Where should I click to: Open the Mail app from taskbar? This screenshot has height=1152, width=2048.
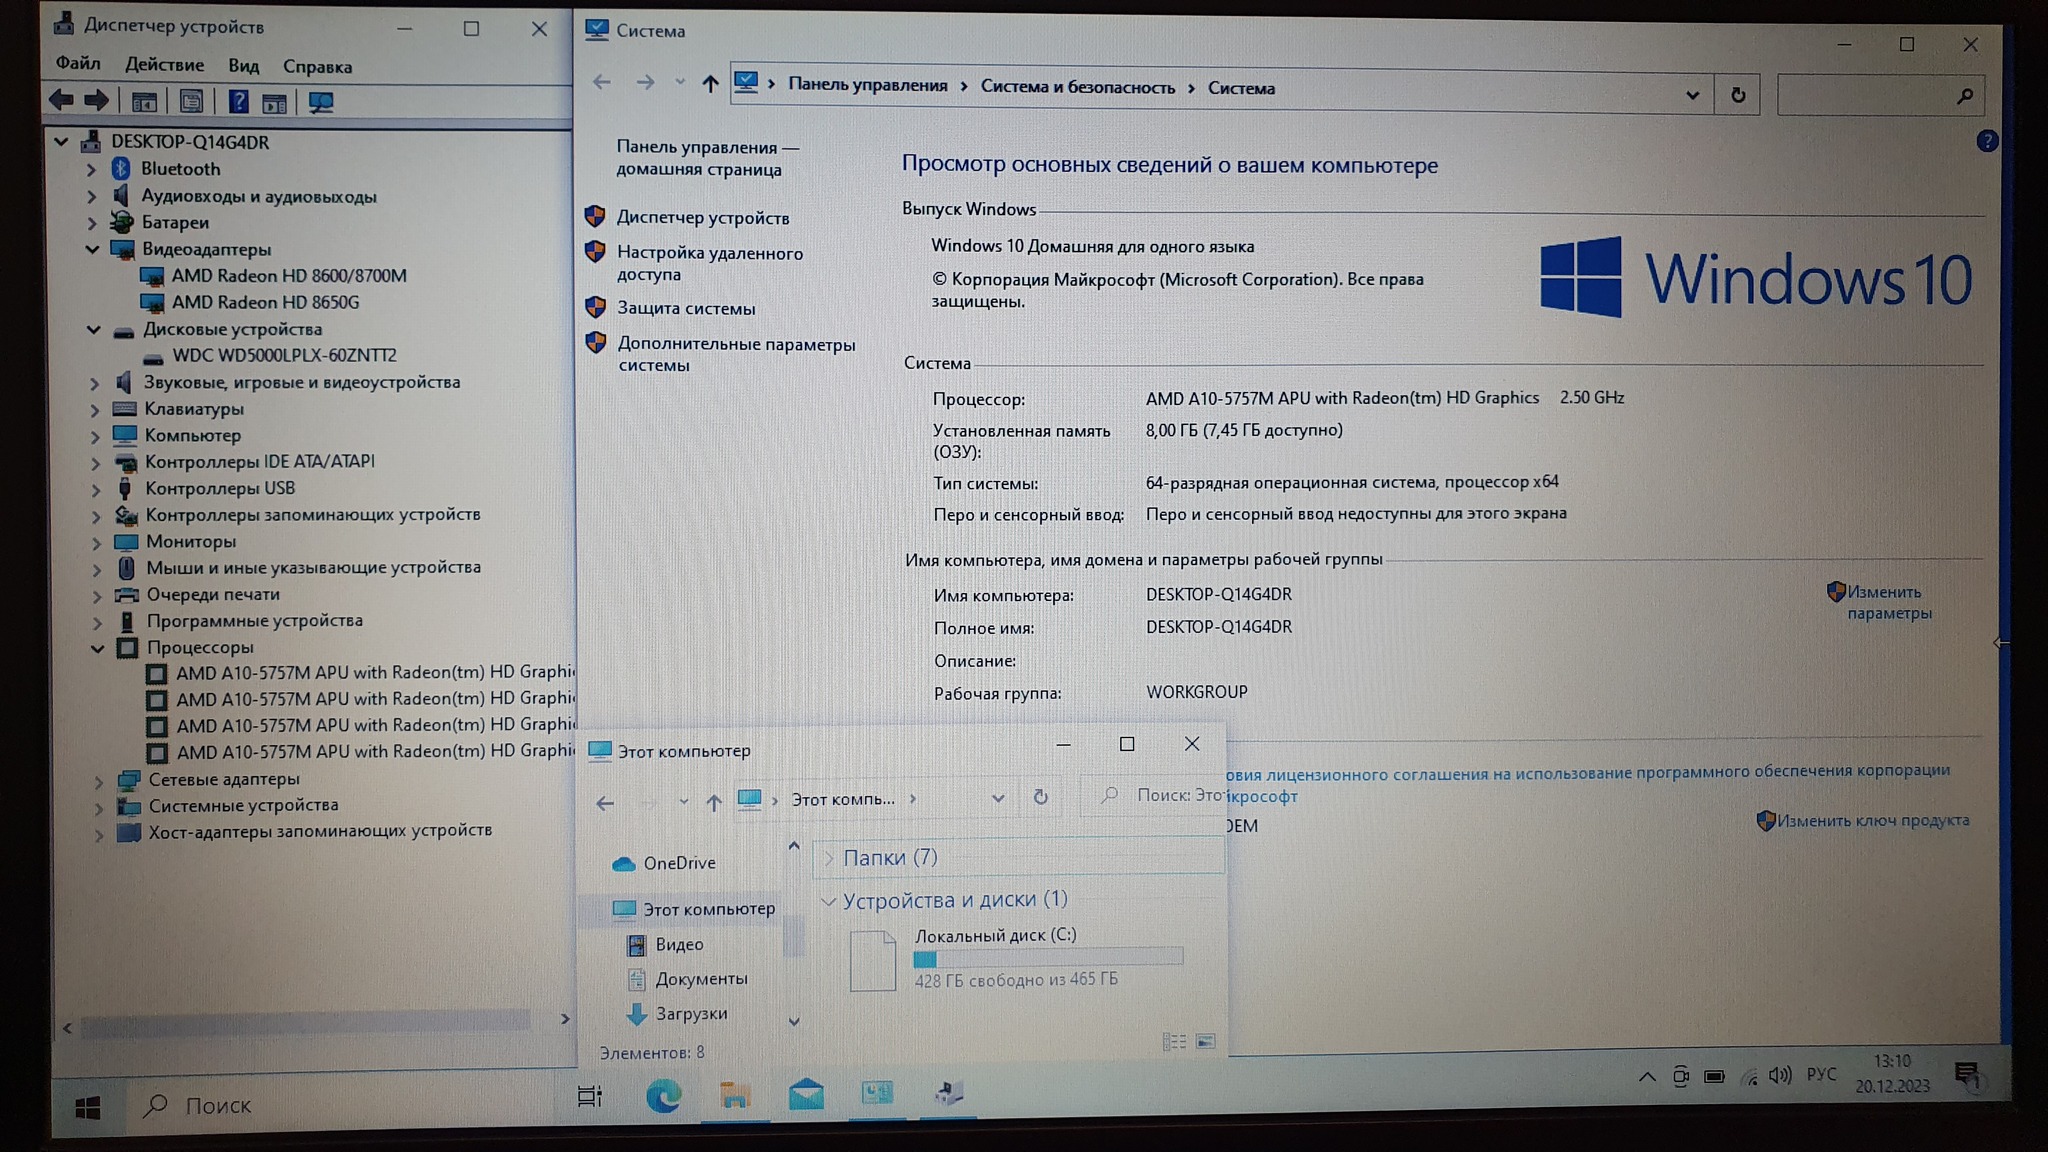(806, 1095)
